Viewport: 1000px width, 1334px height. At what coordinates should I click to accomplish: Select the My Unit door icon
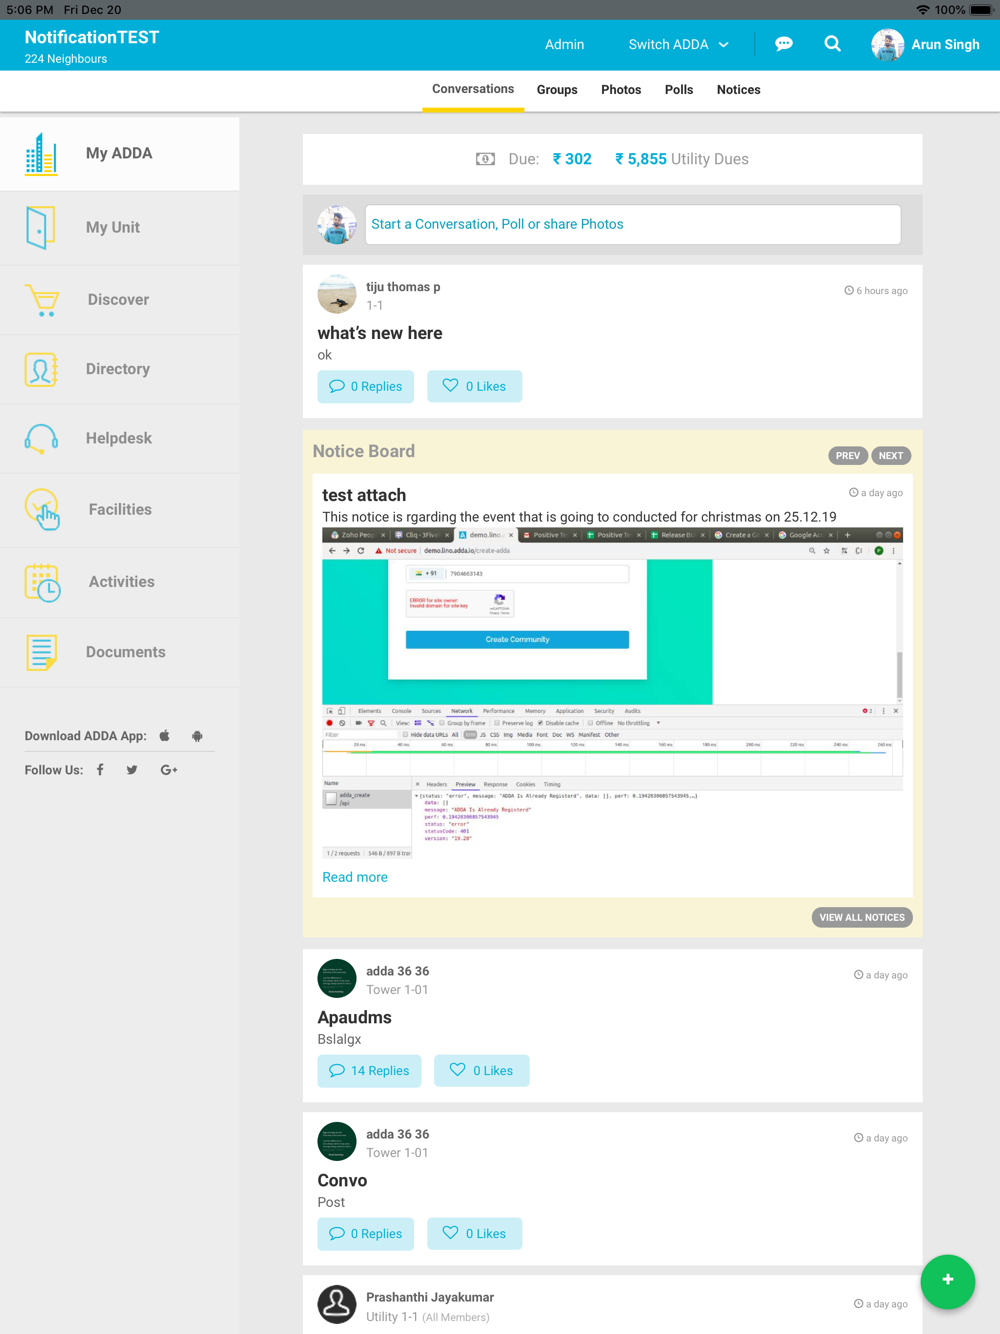coord(40,227)
